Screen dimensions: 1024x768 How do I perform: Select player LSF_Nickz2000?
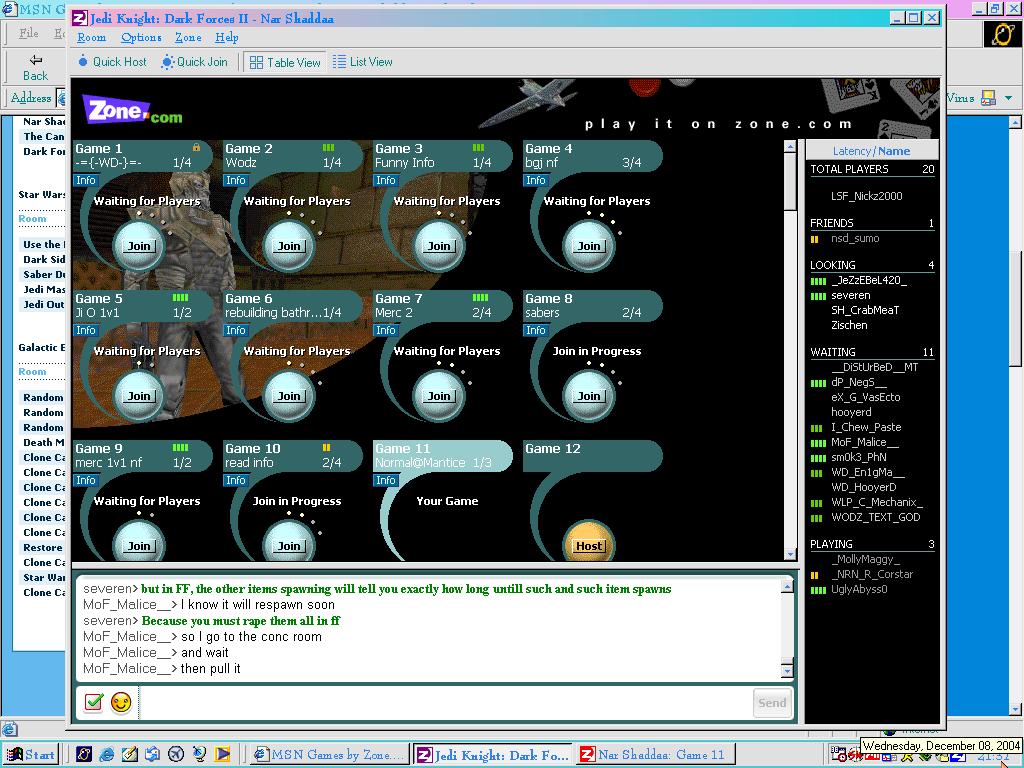(867, 196)
